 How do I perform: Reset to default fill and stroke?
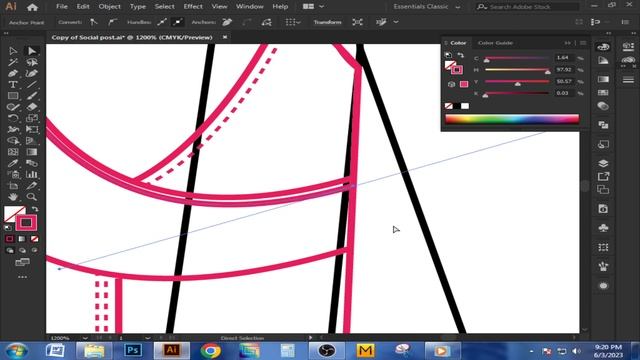point(8,227)
